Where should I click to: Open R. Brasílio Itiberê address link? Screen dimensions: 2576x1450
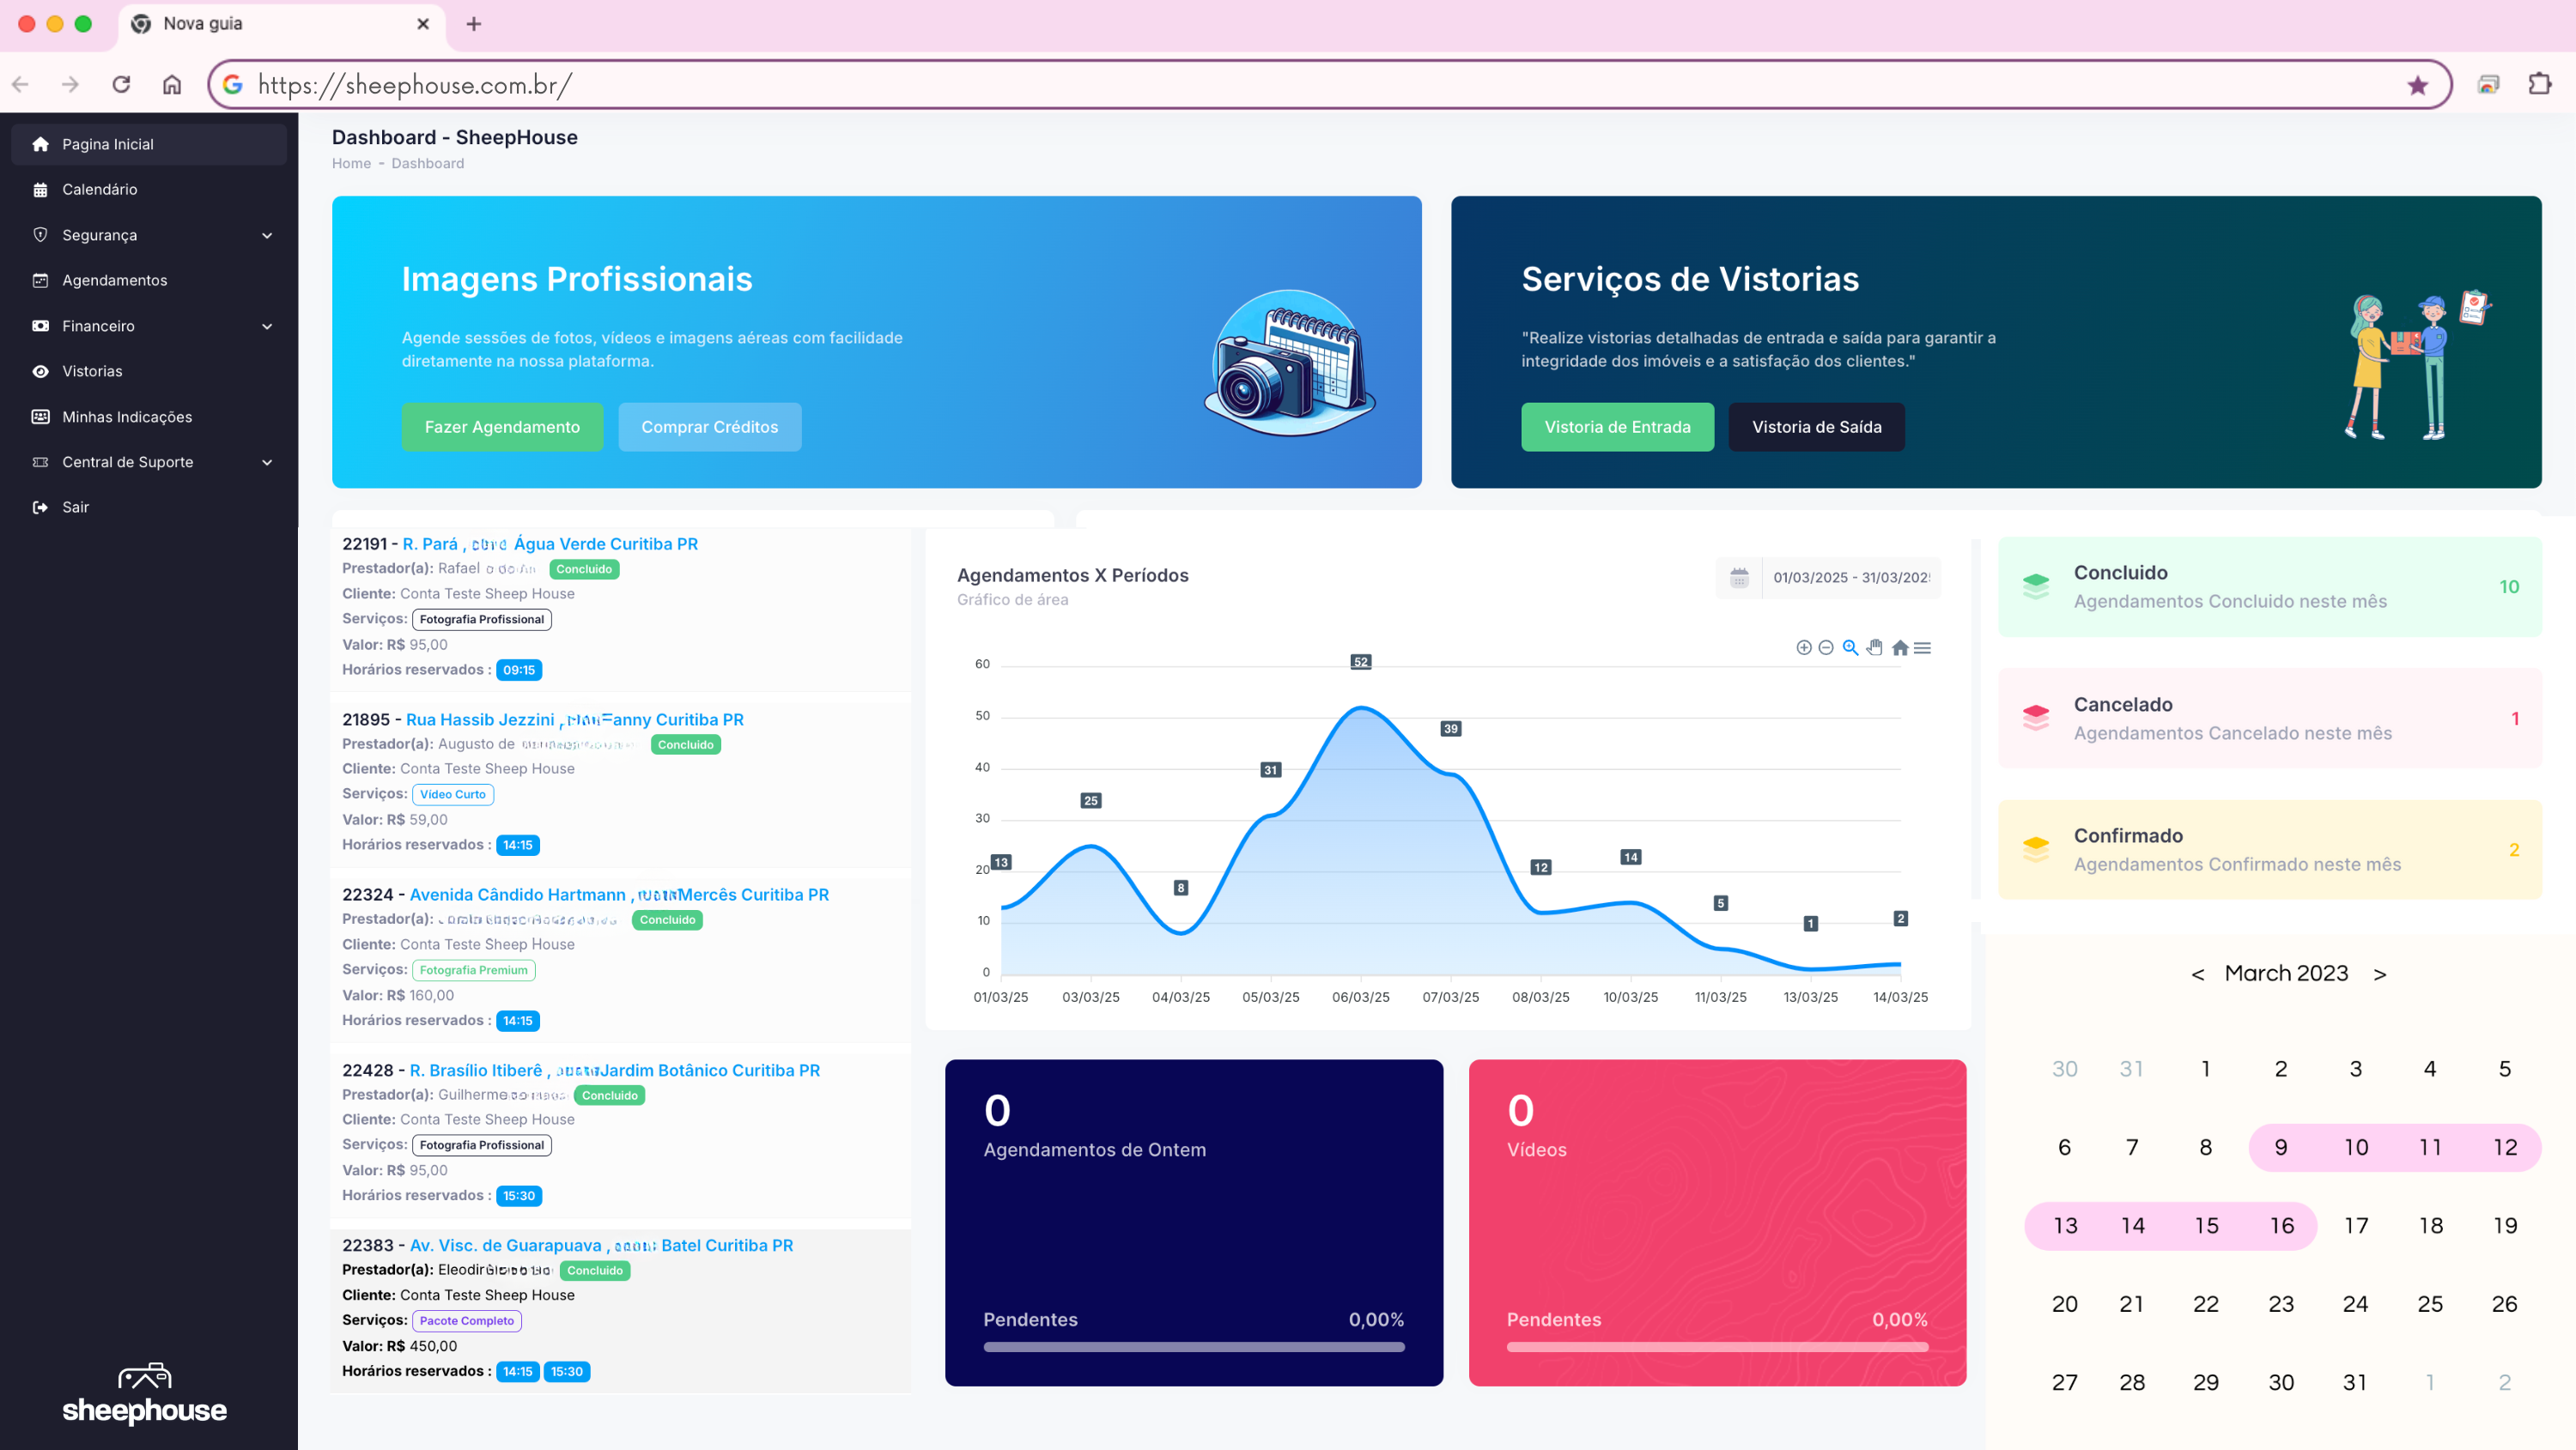click(615, 1071)
